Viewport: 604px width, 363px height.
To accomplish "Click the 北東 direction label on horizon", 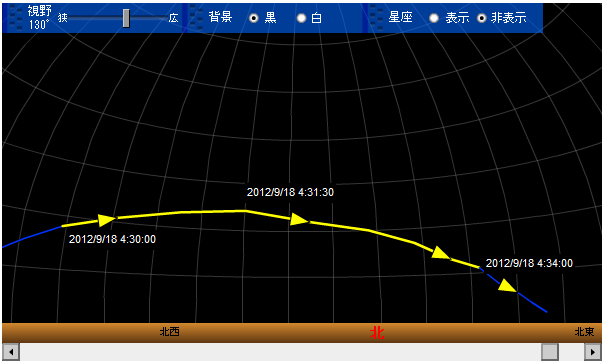I will point(584,332).
